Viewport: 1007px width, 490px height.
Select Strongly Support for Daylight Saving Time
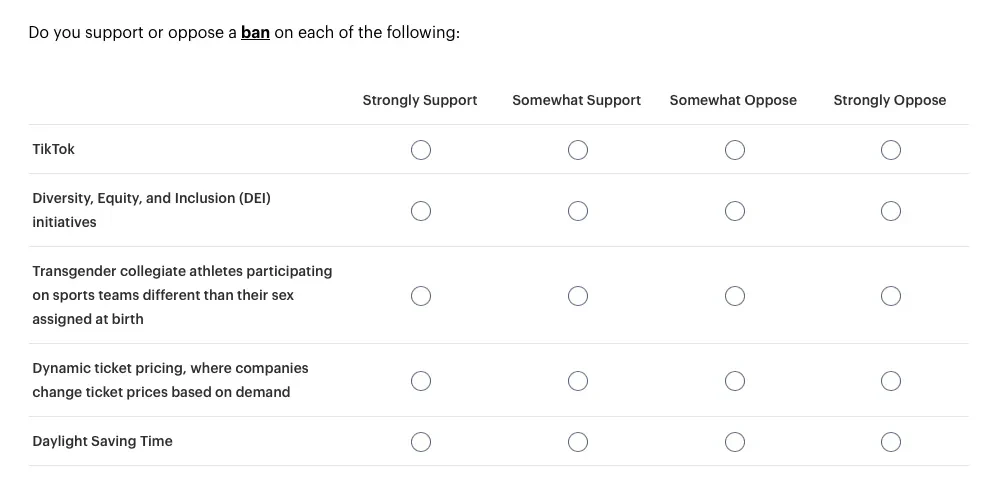421,442
